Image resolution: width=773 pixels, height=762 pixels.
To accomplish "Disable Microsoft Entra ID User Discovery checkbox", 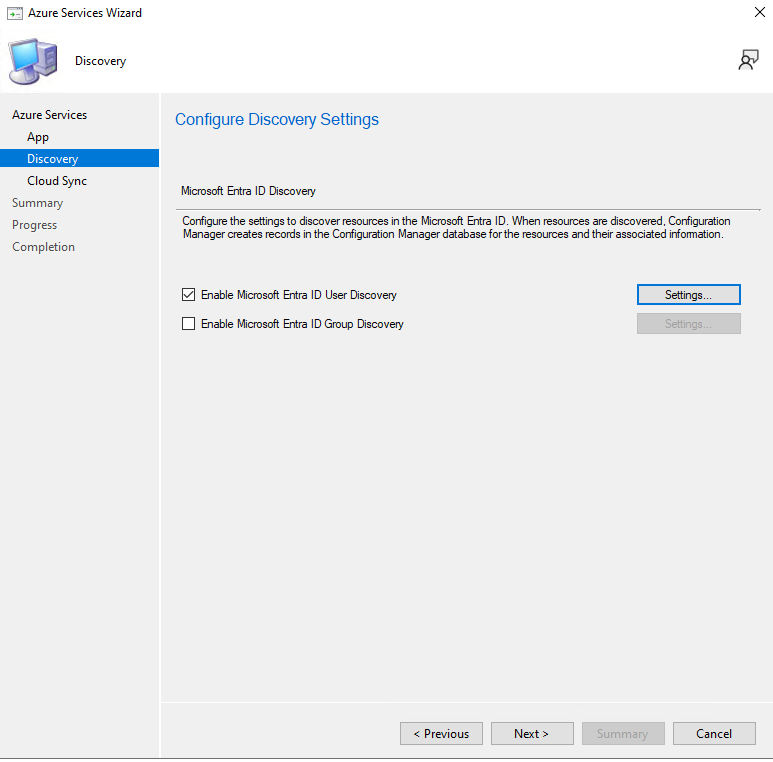I will click(x=189, y=295).
